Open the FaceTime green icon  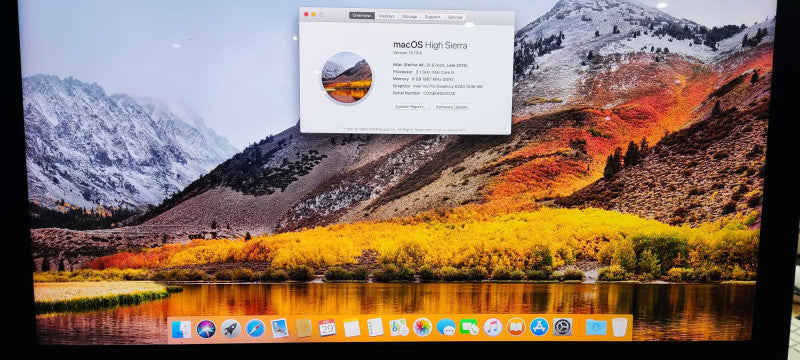[469, 327]
